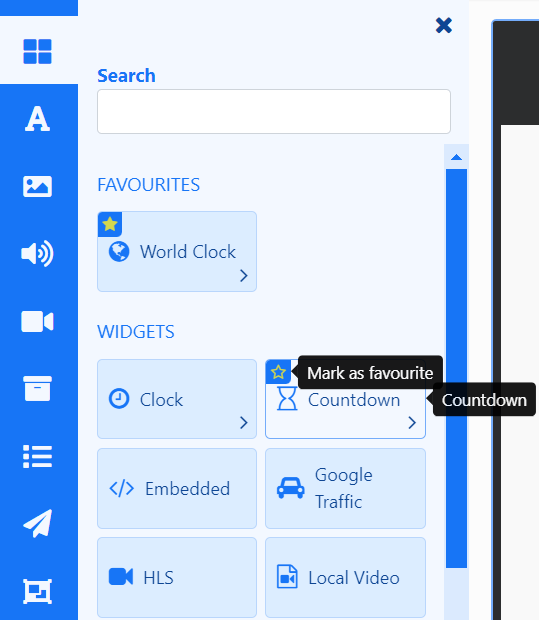Expand the Countdown widget chevron
The image size is (539, 620).
[412, 423]
